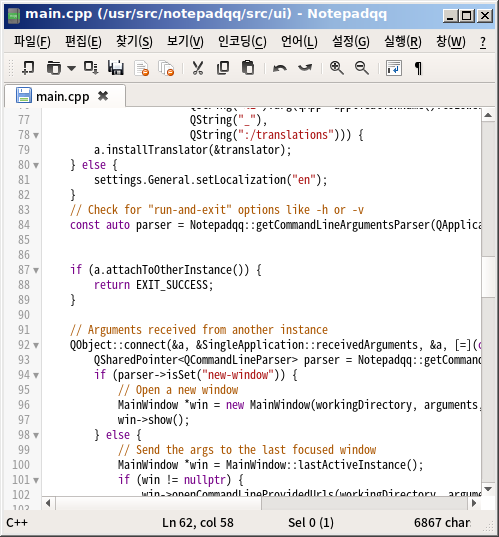Collapse code fold at line 98
Screen dimensions: 499x537
(x=36, y=436)
